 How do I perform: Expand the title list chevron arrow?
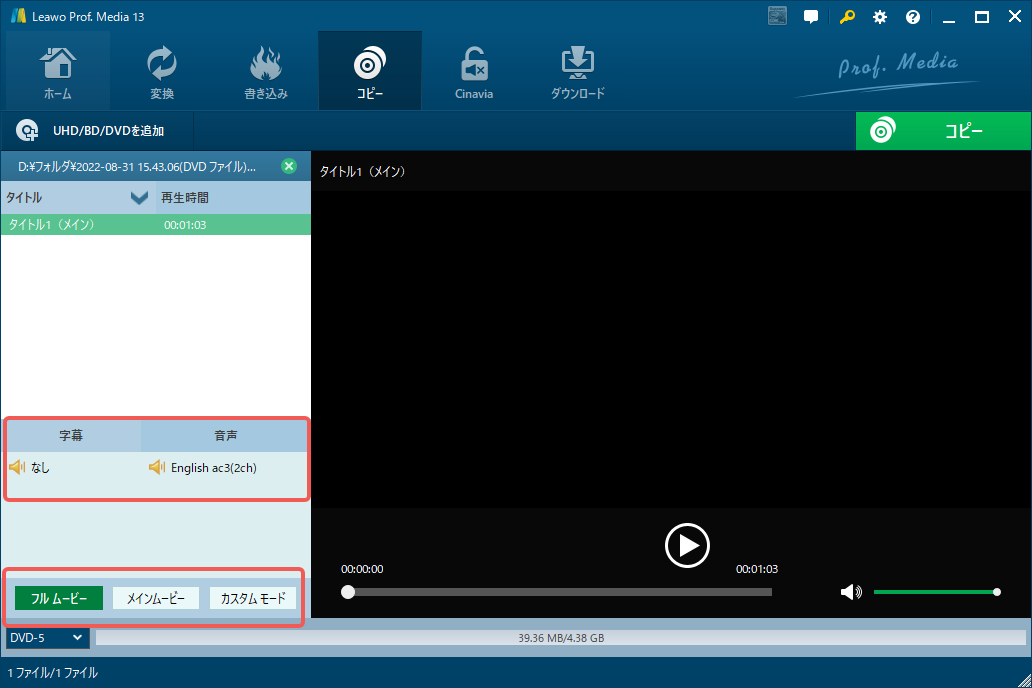[x=139, y=198]
